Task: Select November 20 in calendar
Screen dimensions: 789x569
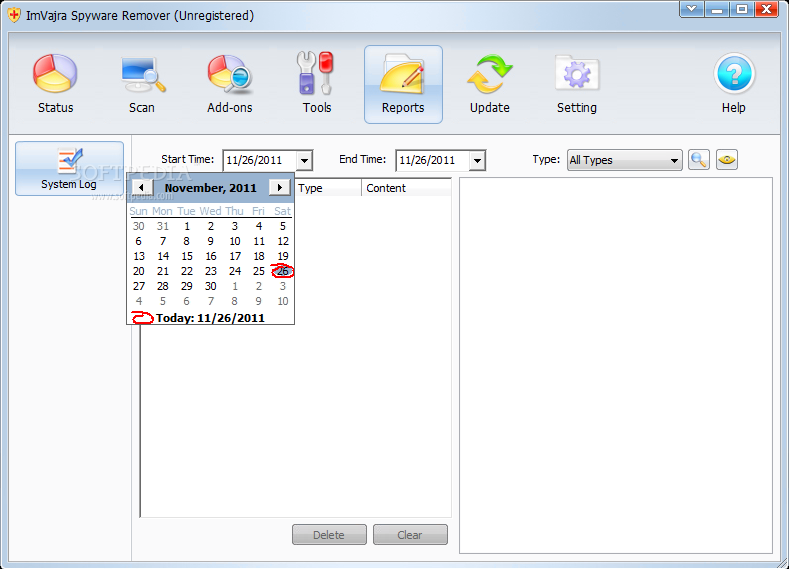Action: click(138, 271)
